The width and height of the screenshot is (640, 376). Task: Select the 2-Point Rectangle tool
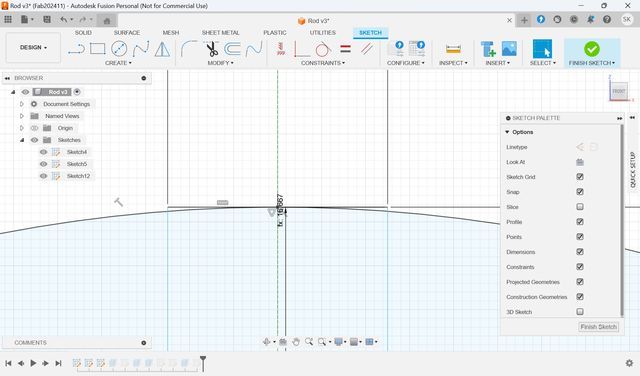[98, 49]
